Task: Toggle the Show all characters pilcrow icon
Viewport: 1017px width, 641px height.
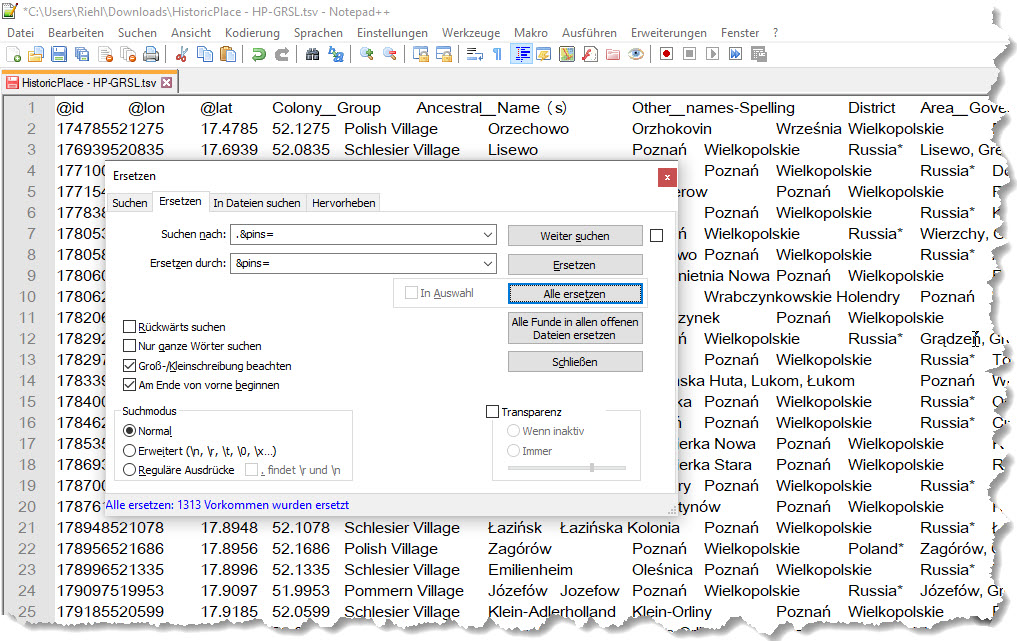Action: 497,54
